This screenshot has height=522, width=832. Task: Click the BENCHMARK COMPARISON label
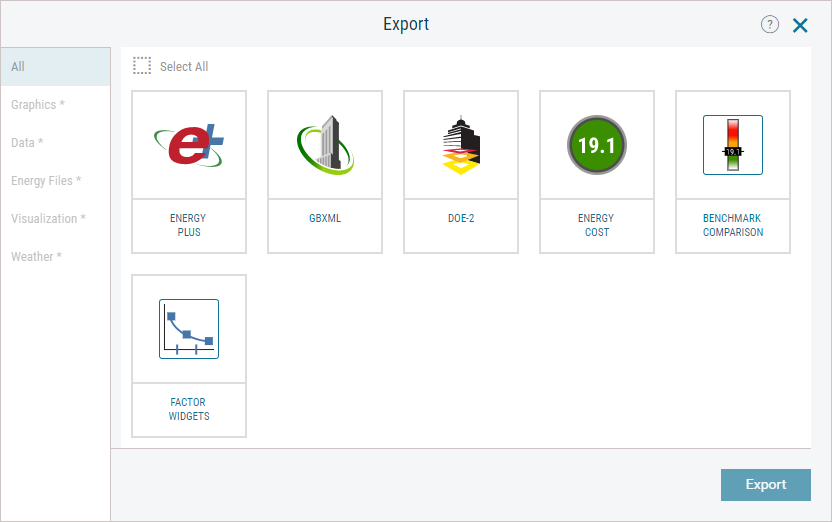pos(733,225)
